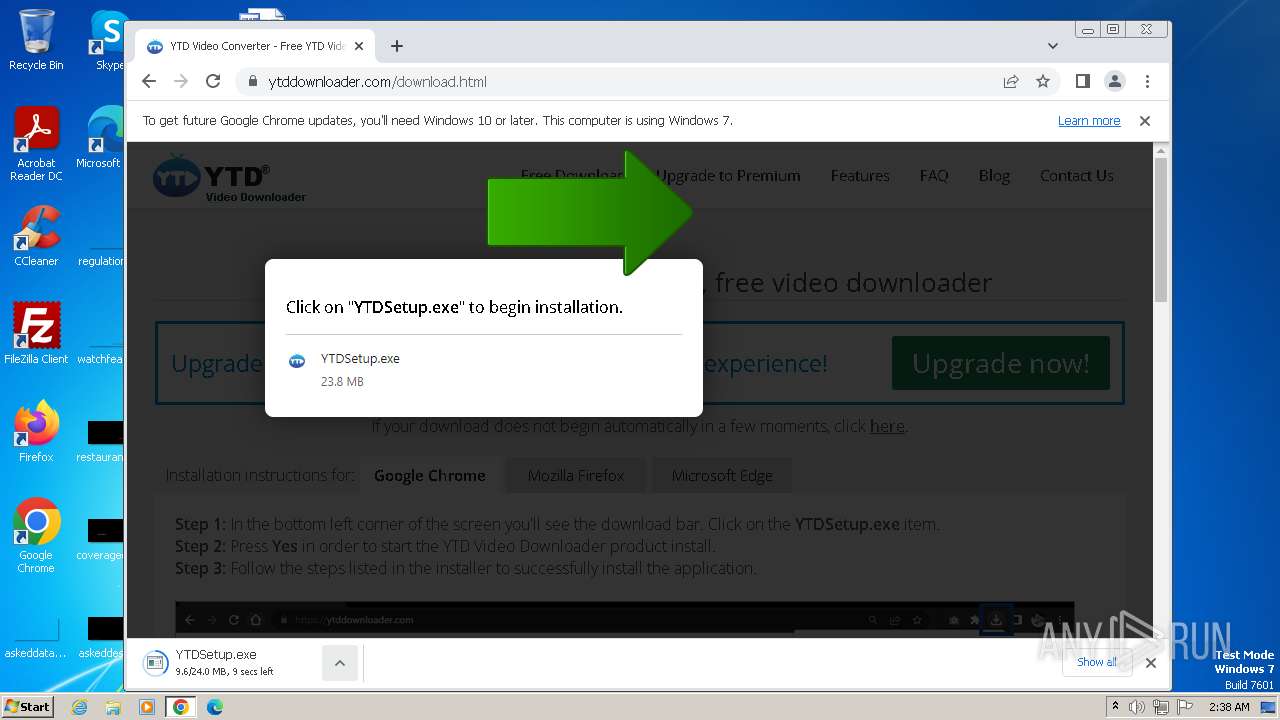Open Chrome's side panel
The height and width of the screenshot is (720, 1280).
[1082, 81]
